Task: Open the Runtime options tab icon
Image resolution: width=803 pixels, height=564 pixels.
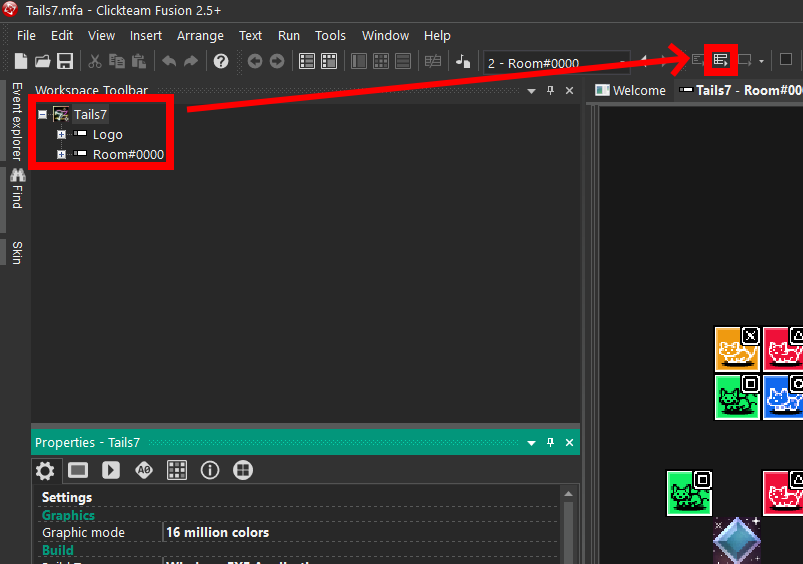Action: 111,470
